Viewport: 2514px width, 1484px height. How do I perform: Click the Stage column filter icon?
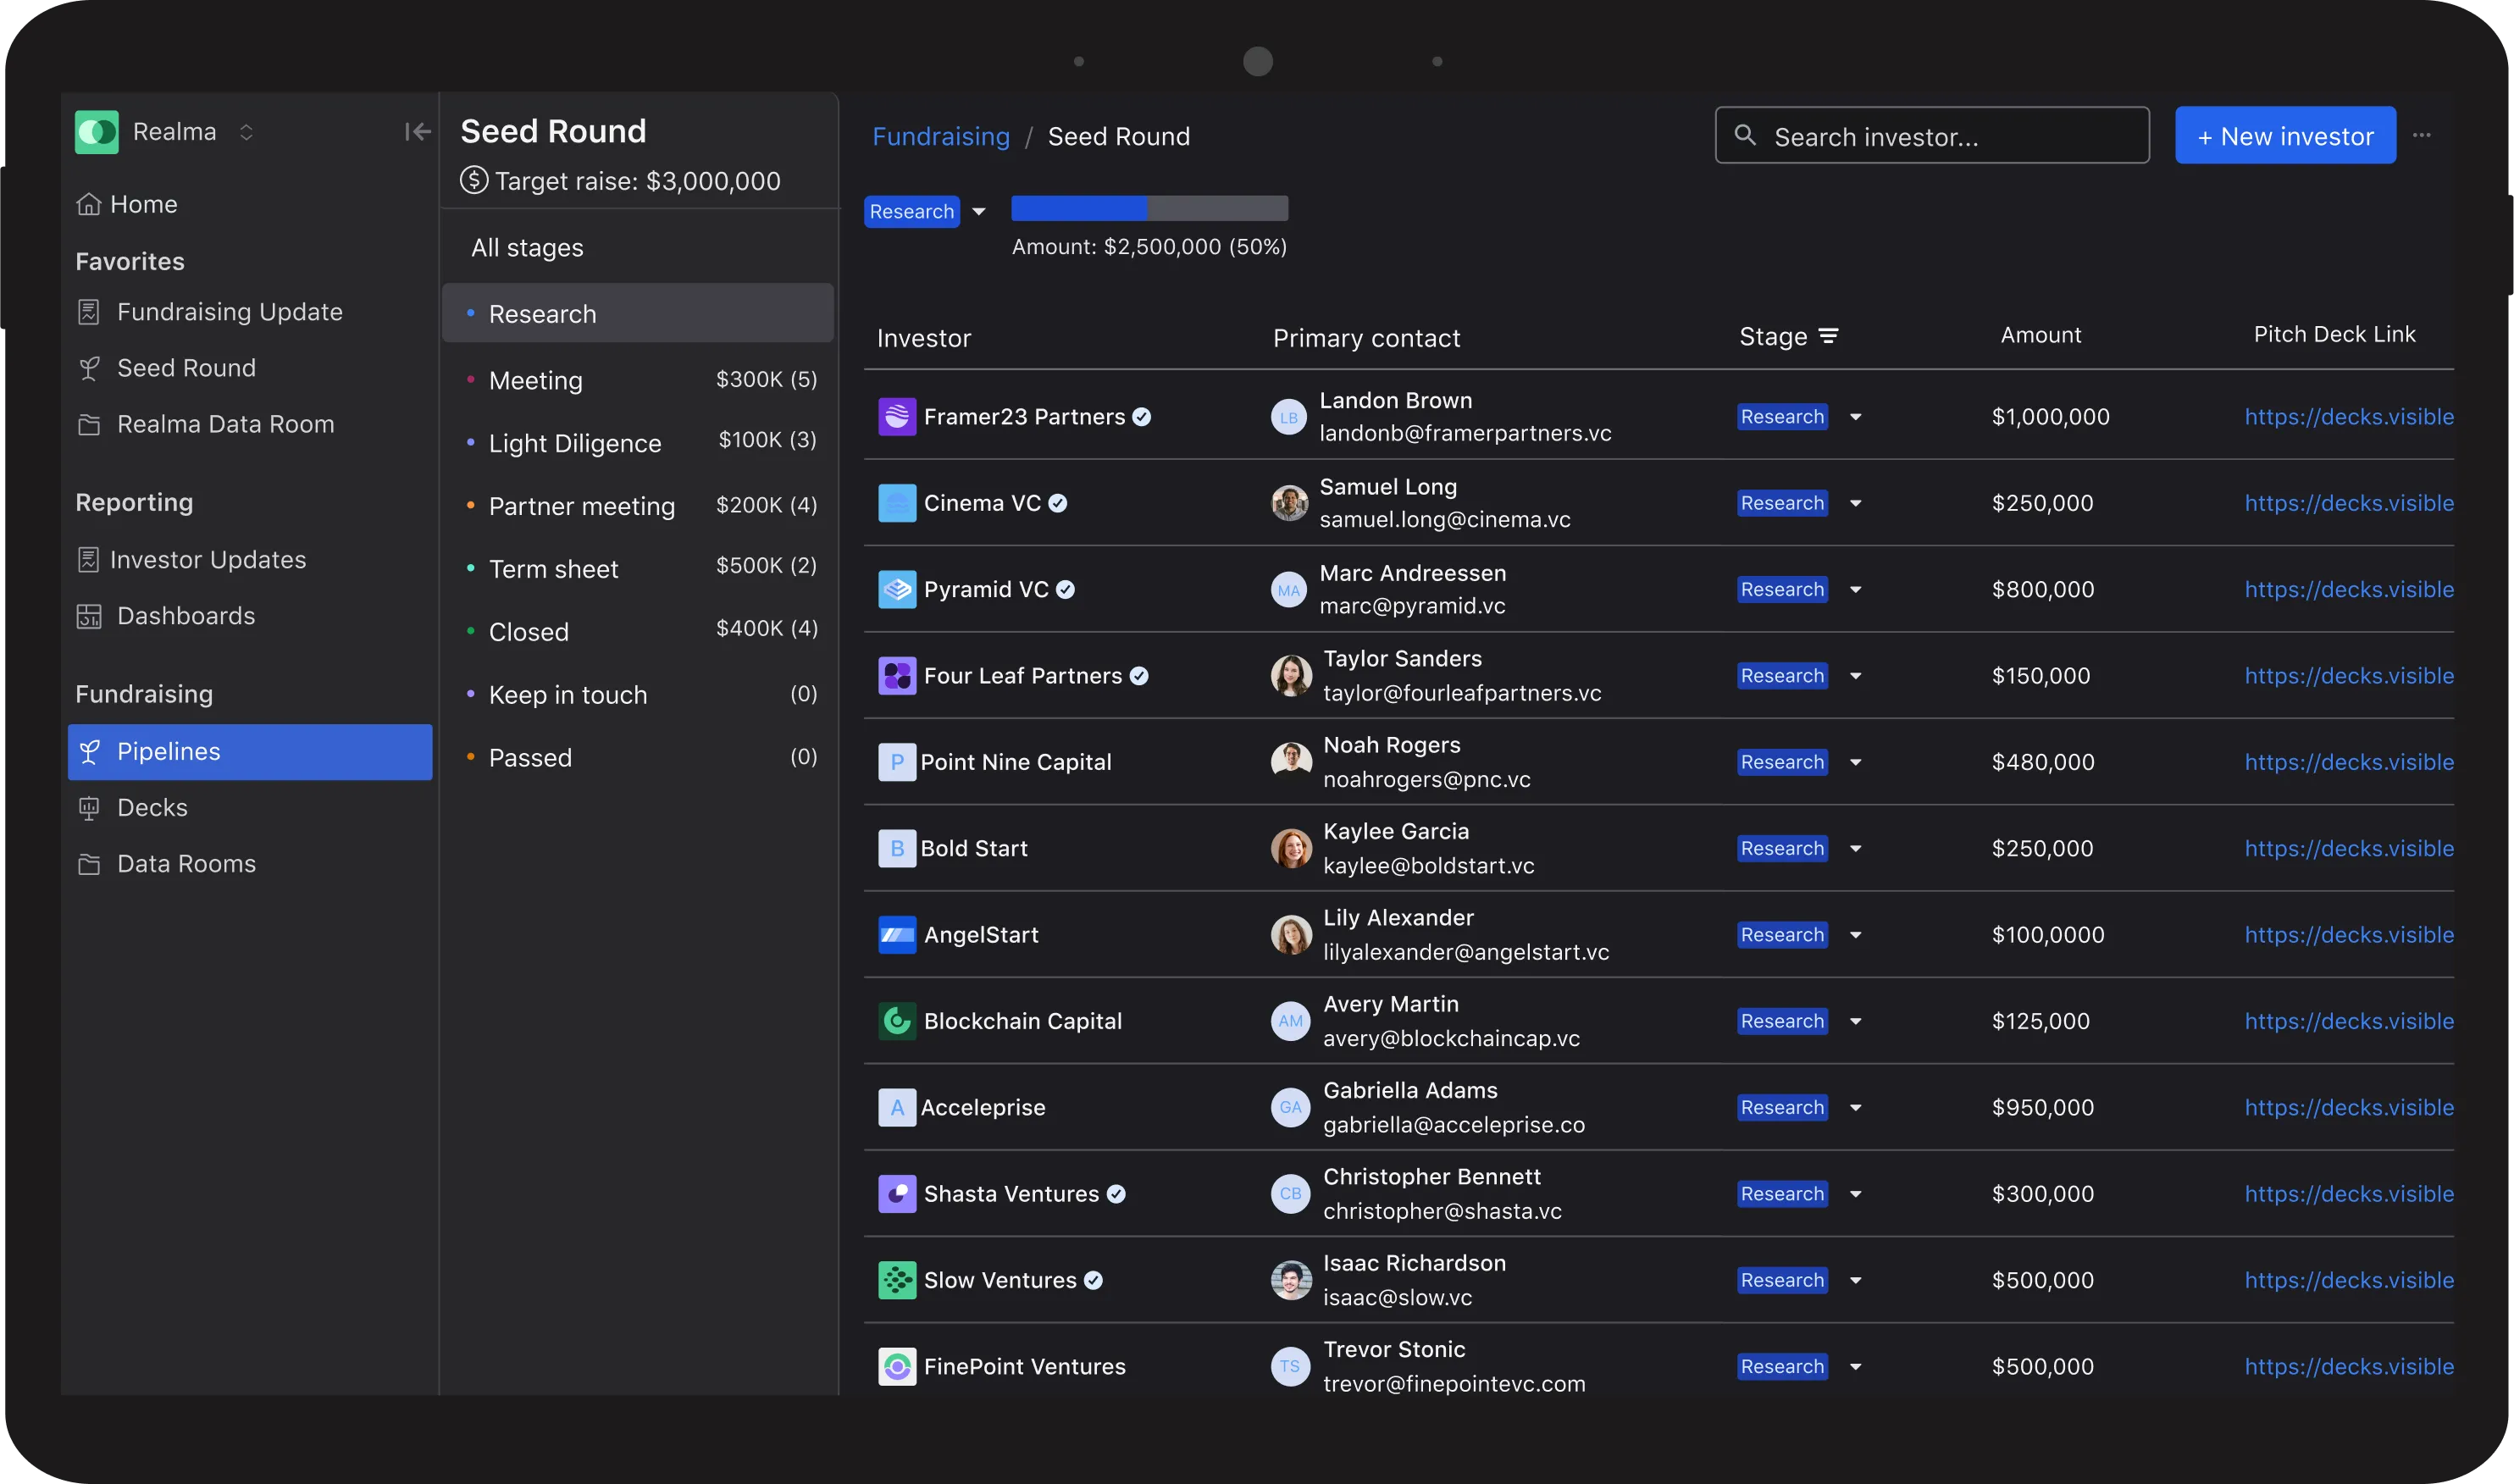click(1828, 337)
